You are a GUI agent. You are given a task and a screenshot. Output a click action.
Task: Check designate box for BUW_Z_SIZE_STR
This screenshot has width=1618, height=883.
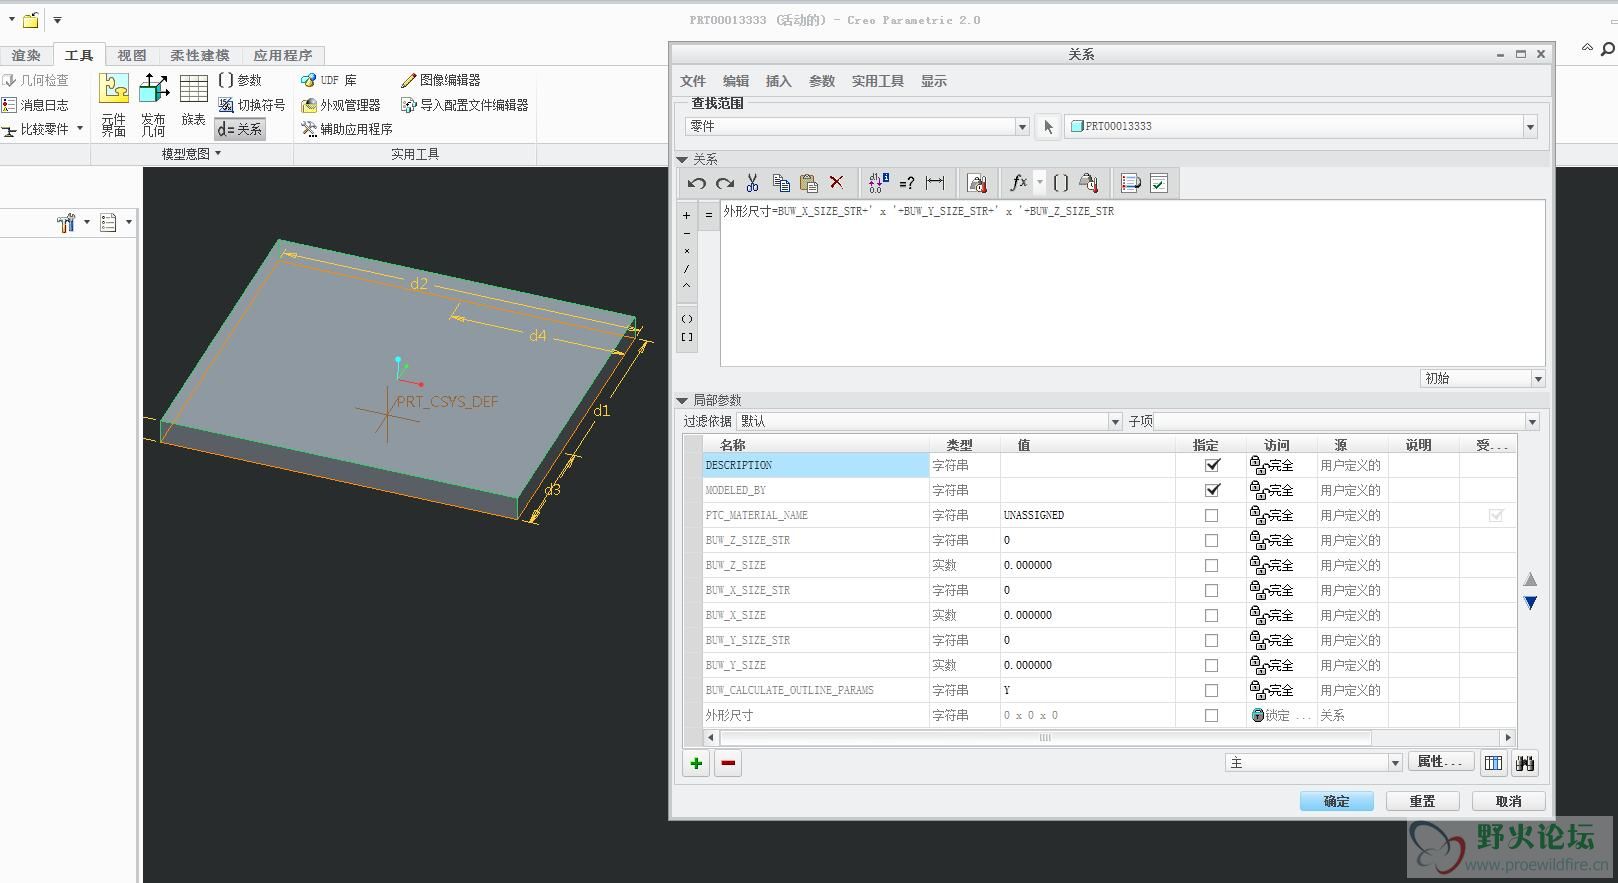(x=1212, y=540)
